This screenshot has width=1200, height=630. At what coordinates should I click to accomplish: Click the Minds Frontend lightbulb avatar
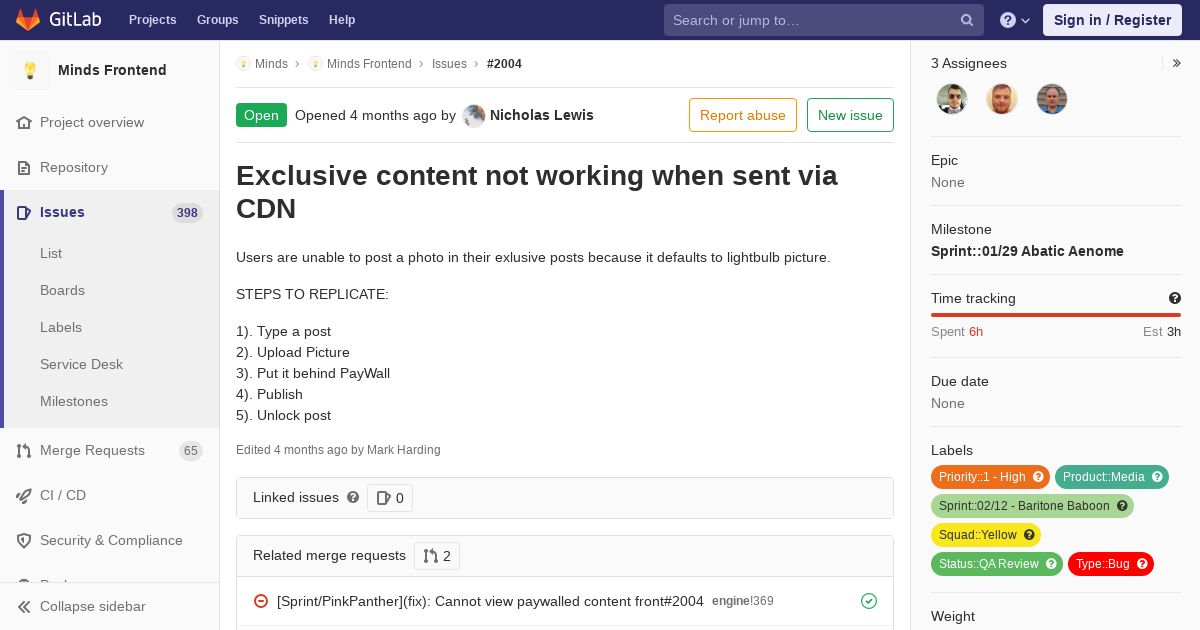pos(30,70)
